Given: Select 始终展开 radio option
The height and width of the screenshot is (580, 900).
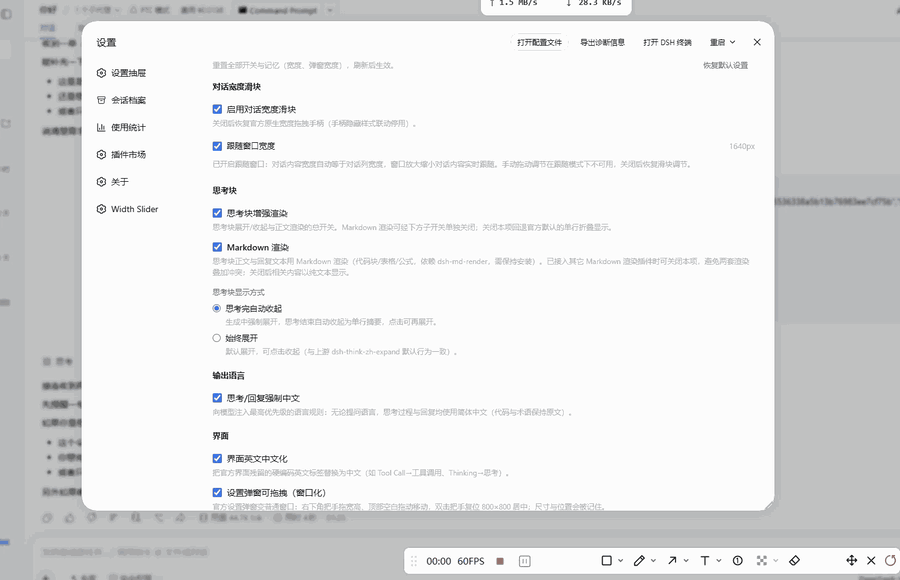Looking at the screenshot, I should [x=216, y=338].
